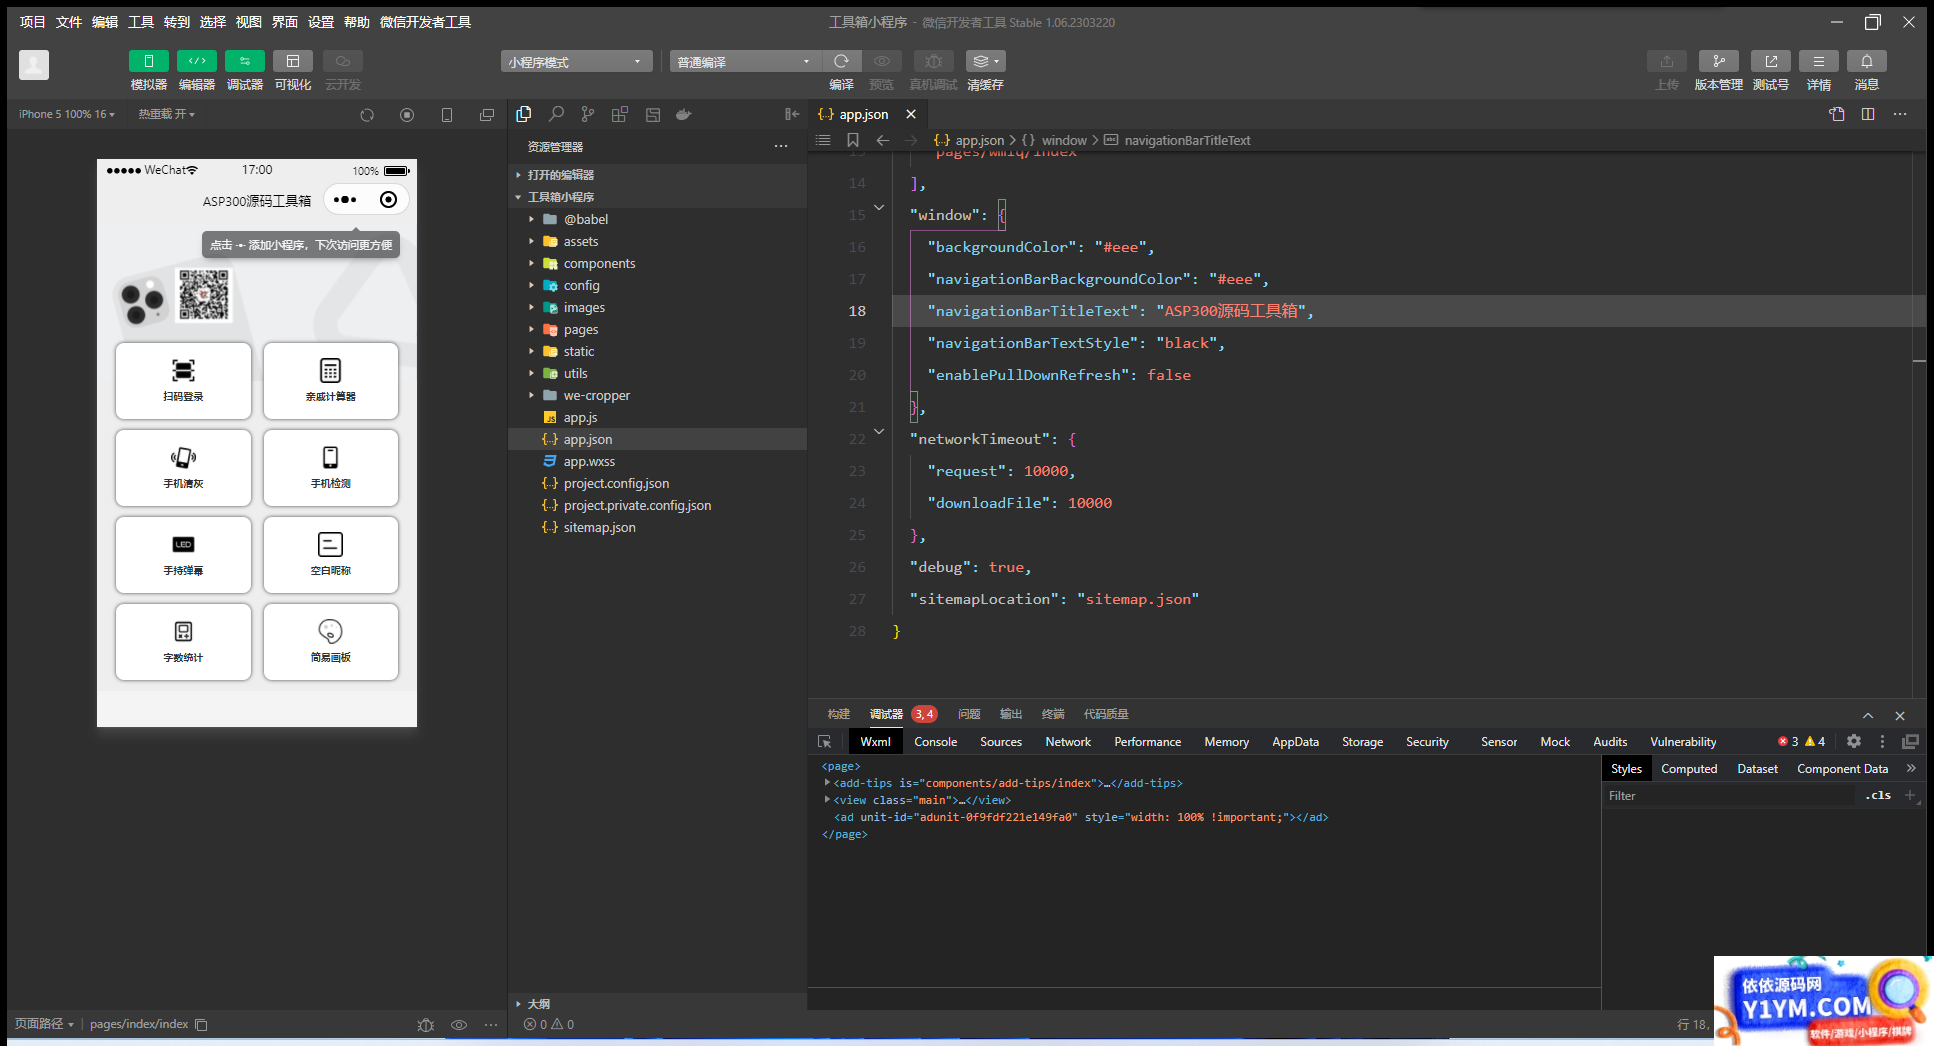Open the 工具 menu

(141, 22)
